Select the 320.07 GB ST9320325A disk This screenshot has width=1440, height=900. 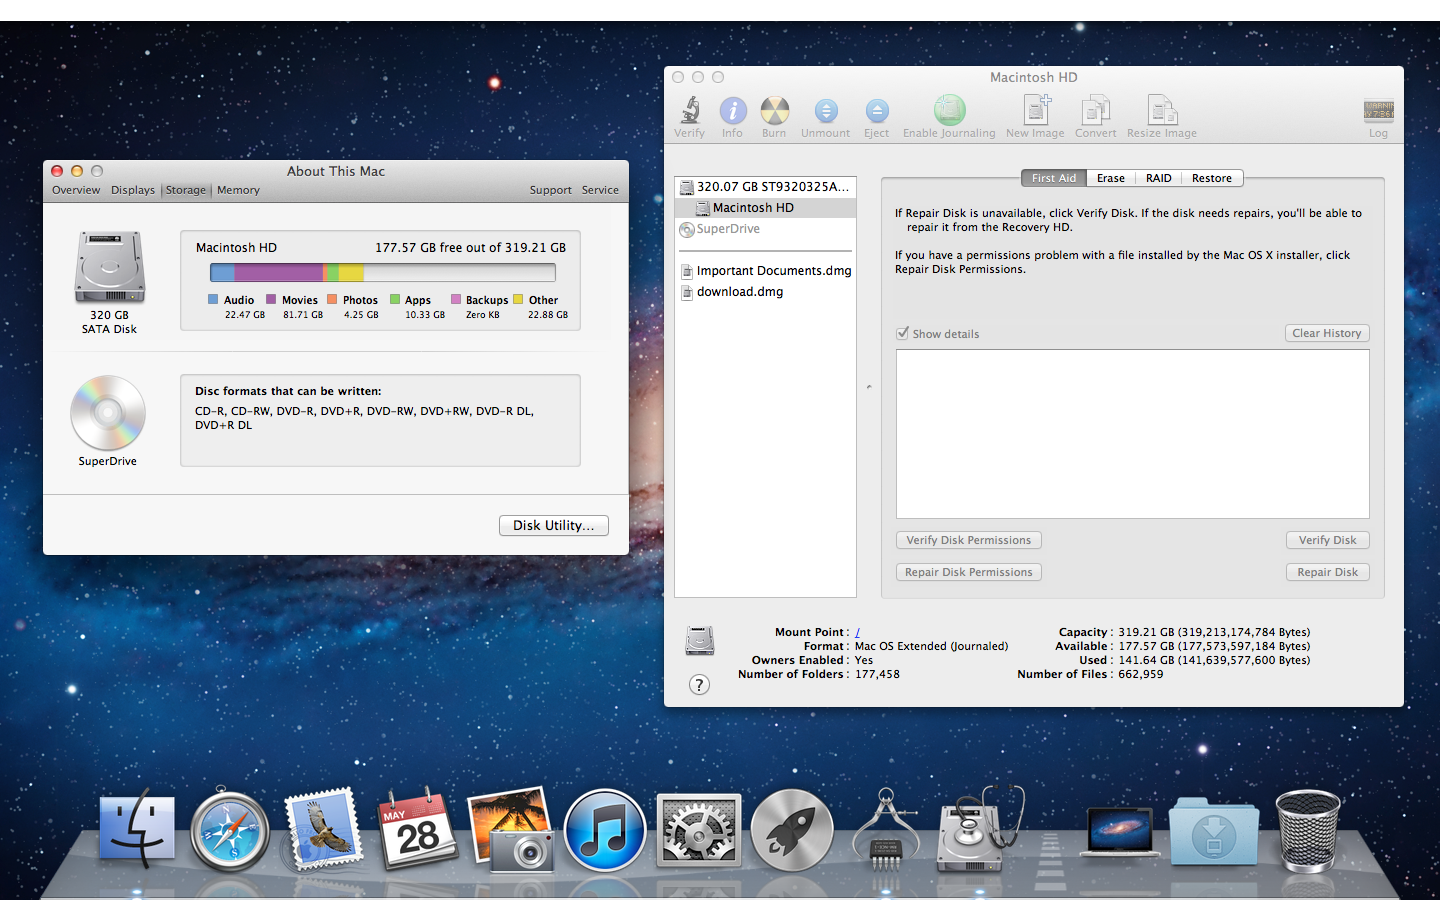point(772,187)
